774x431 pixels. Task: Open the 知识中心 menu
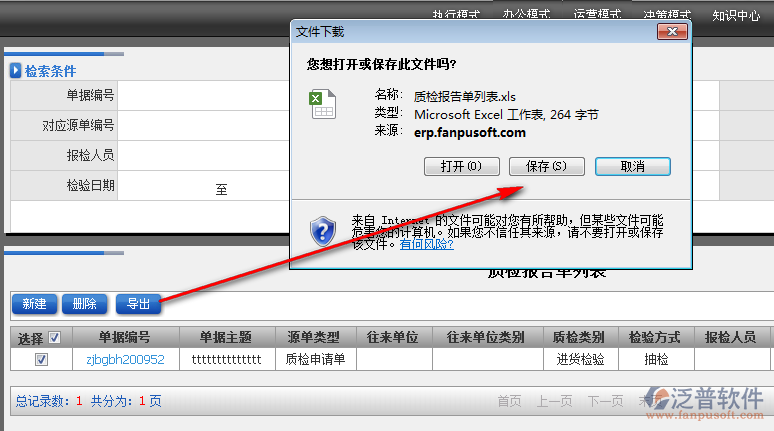[736, 16]
